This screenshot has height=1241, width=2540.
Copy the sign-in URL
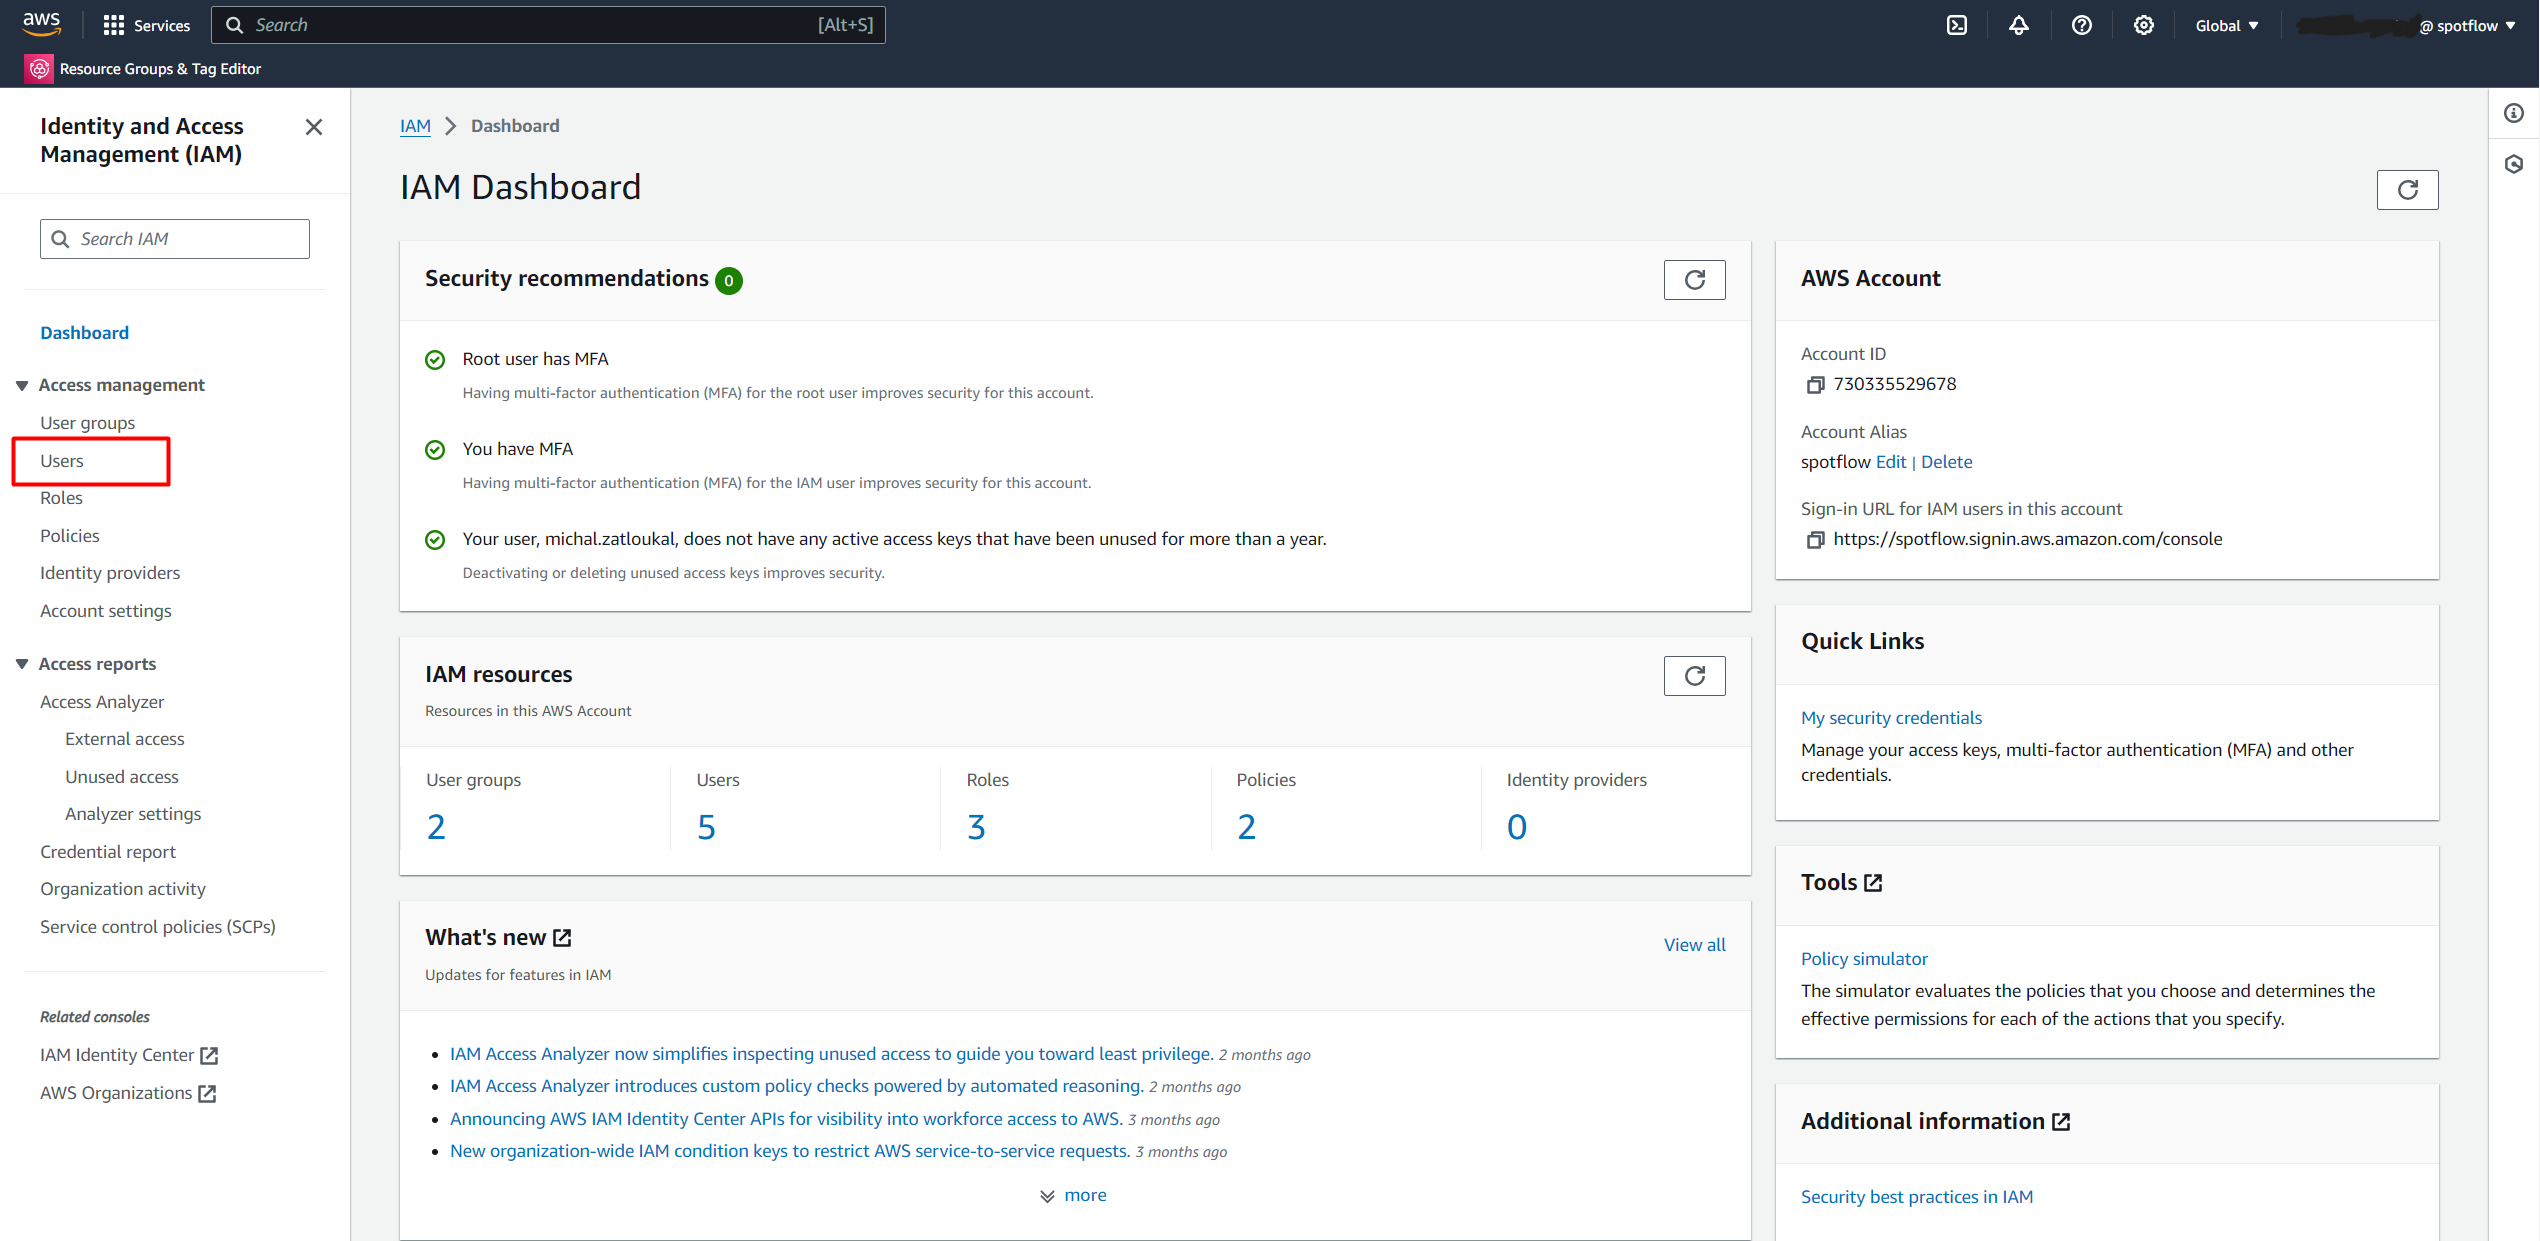(x=1815, y=540)
